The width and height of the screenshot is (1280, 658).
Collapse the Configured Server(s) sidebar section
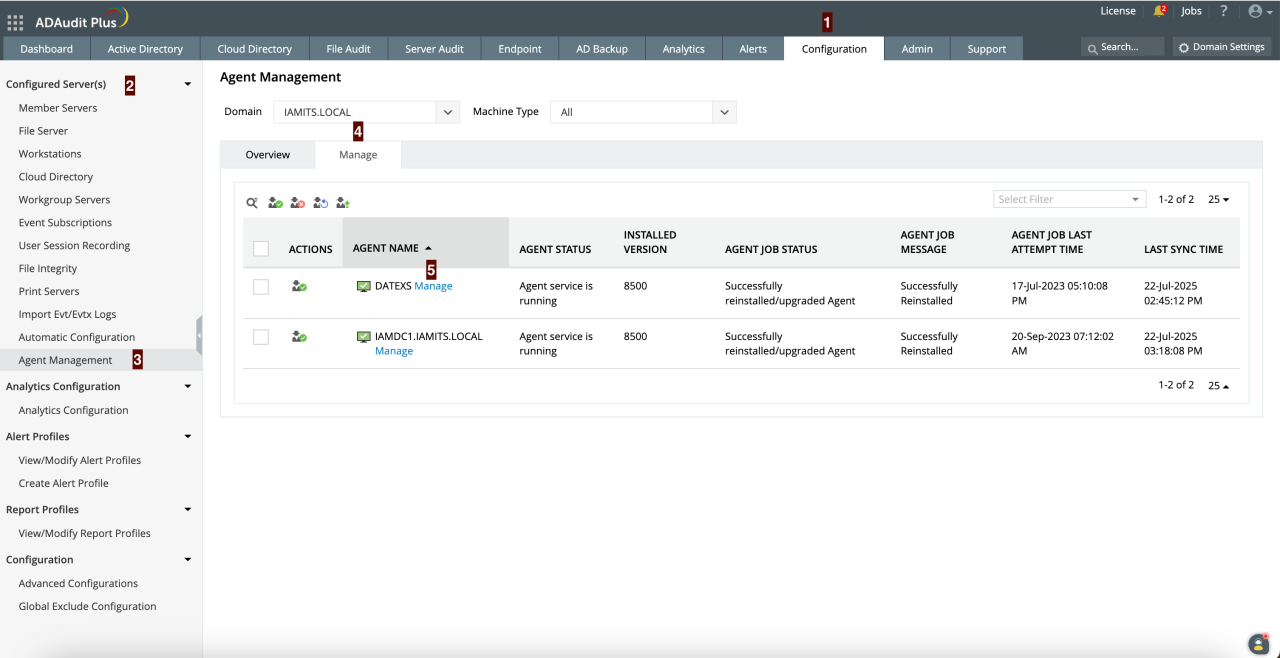[x=187, y=84]
